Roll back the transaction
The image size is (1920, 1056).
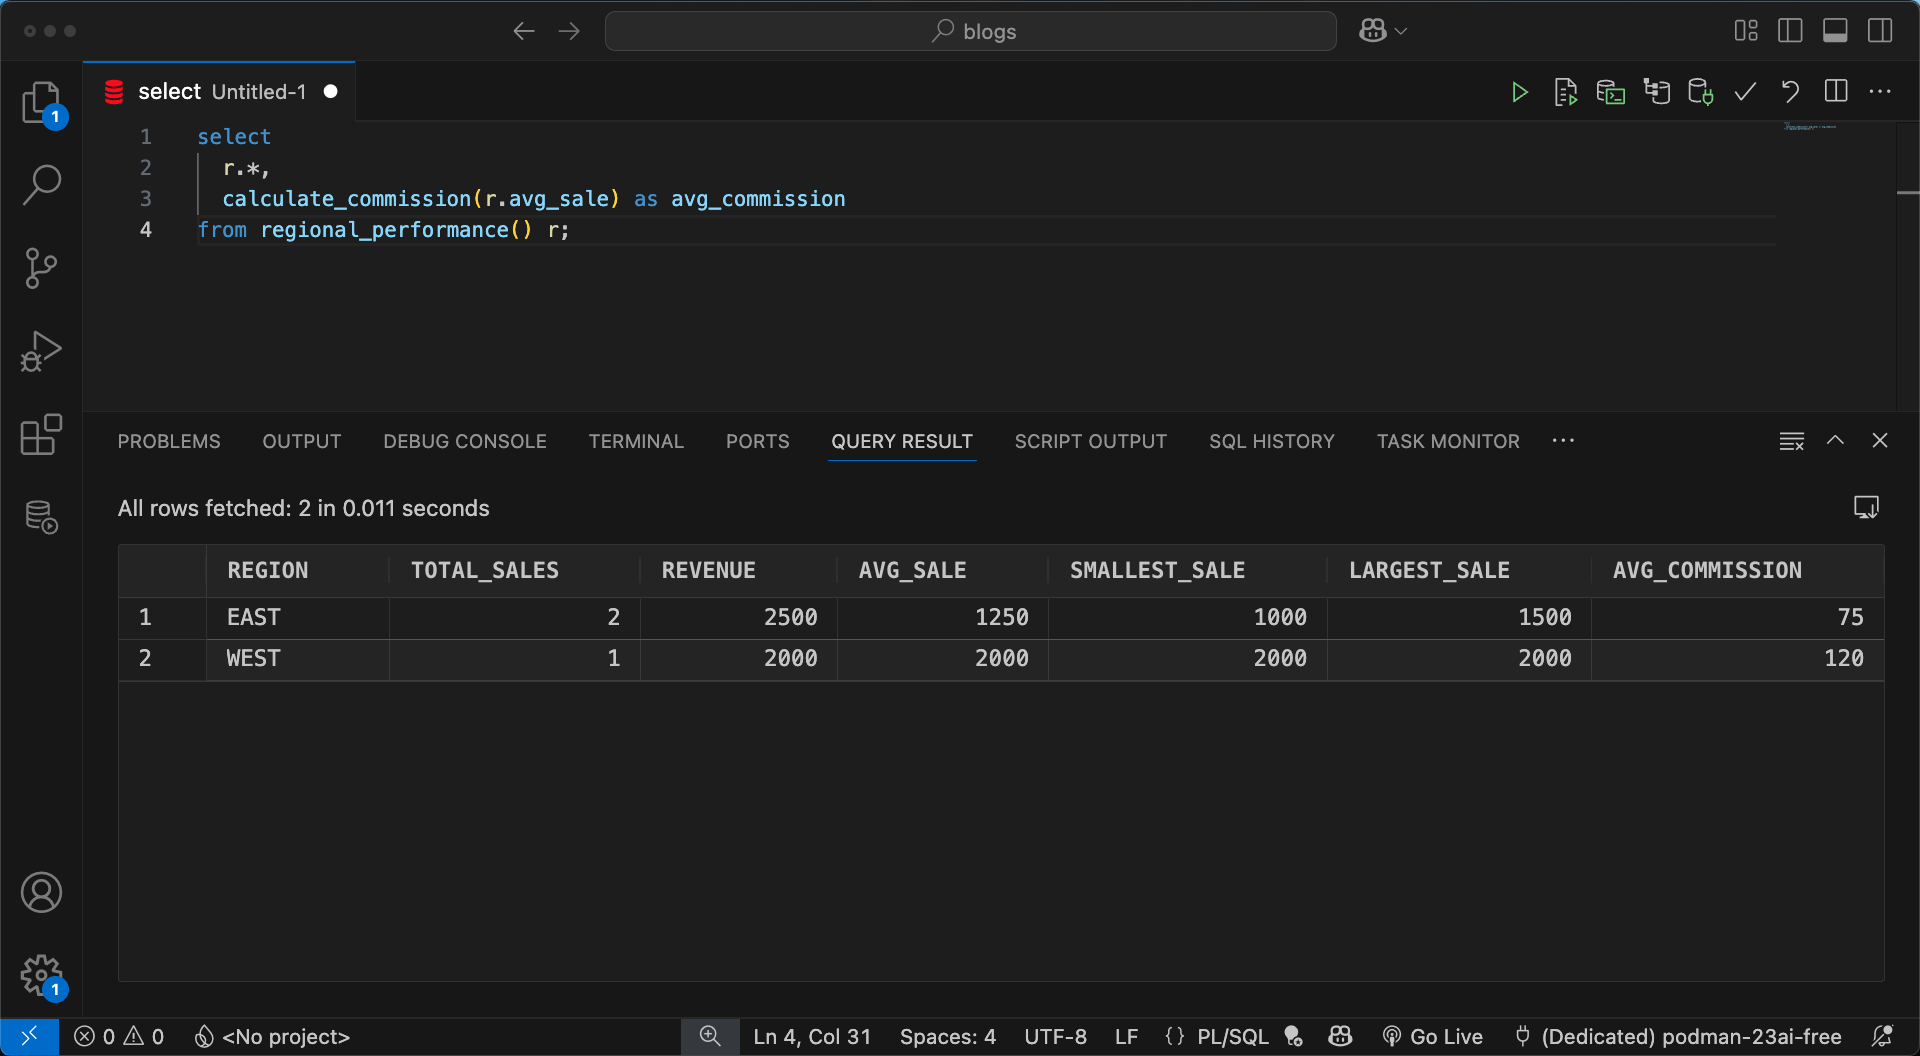pos(1790,92)
